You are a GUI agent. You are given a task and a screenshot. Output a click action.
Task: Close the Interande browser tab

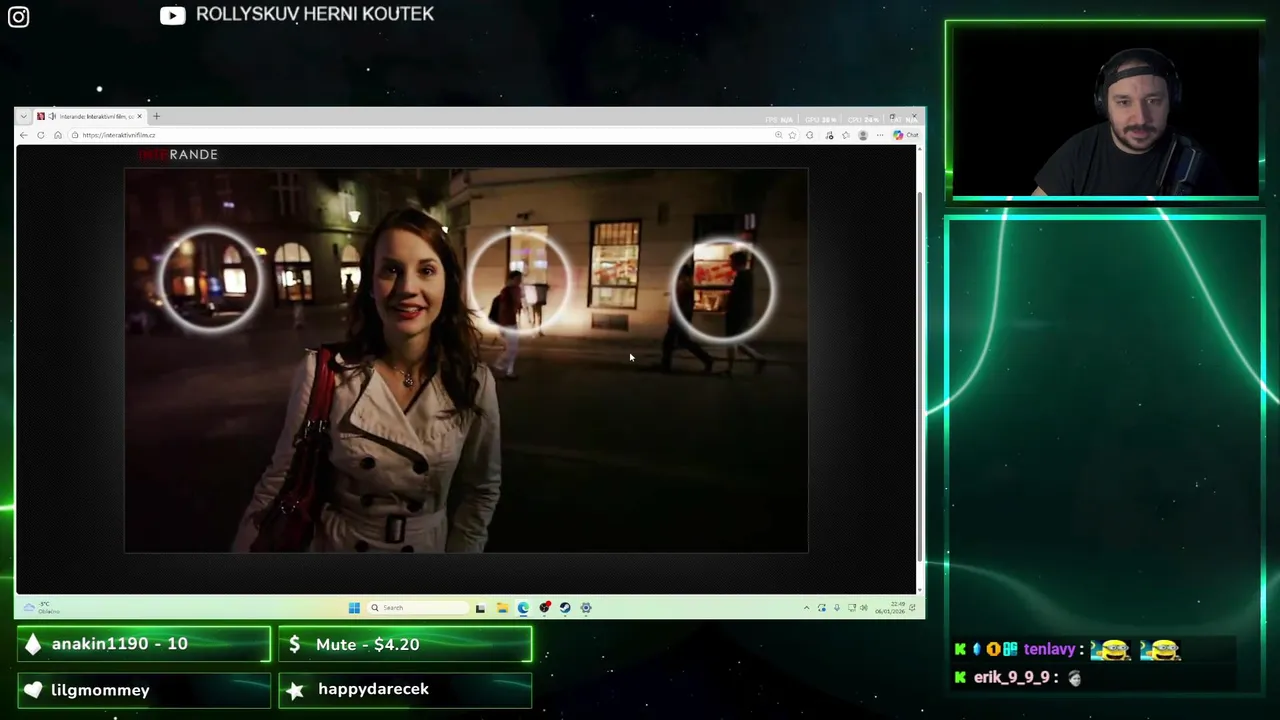pyautogui.click(x=139, y=116)
